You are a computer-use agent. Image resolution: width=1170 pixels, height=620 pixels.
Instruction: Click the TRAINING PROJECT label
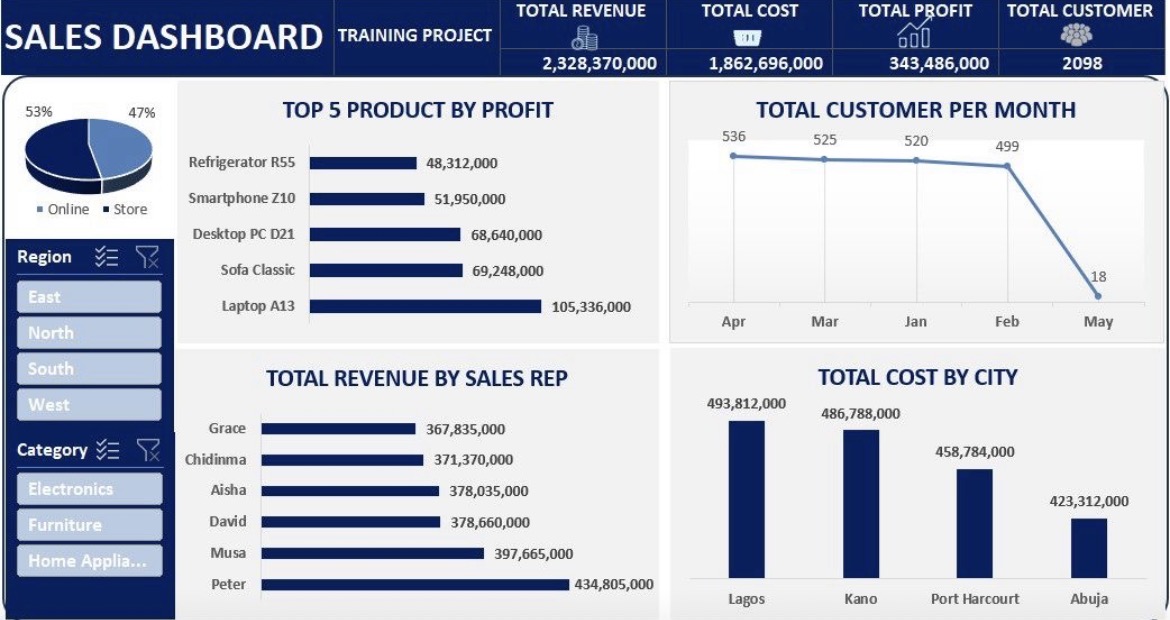[415, 35]
